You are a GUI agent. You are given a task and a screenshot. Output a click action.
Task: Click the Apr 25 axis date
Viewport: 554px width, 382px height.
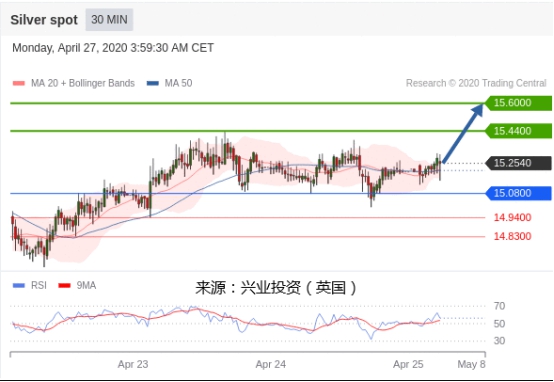[x=408, y=364]
